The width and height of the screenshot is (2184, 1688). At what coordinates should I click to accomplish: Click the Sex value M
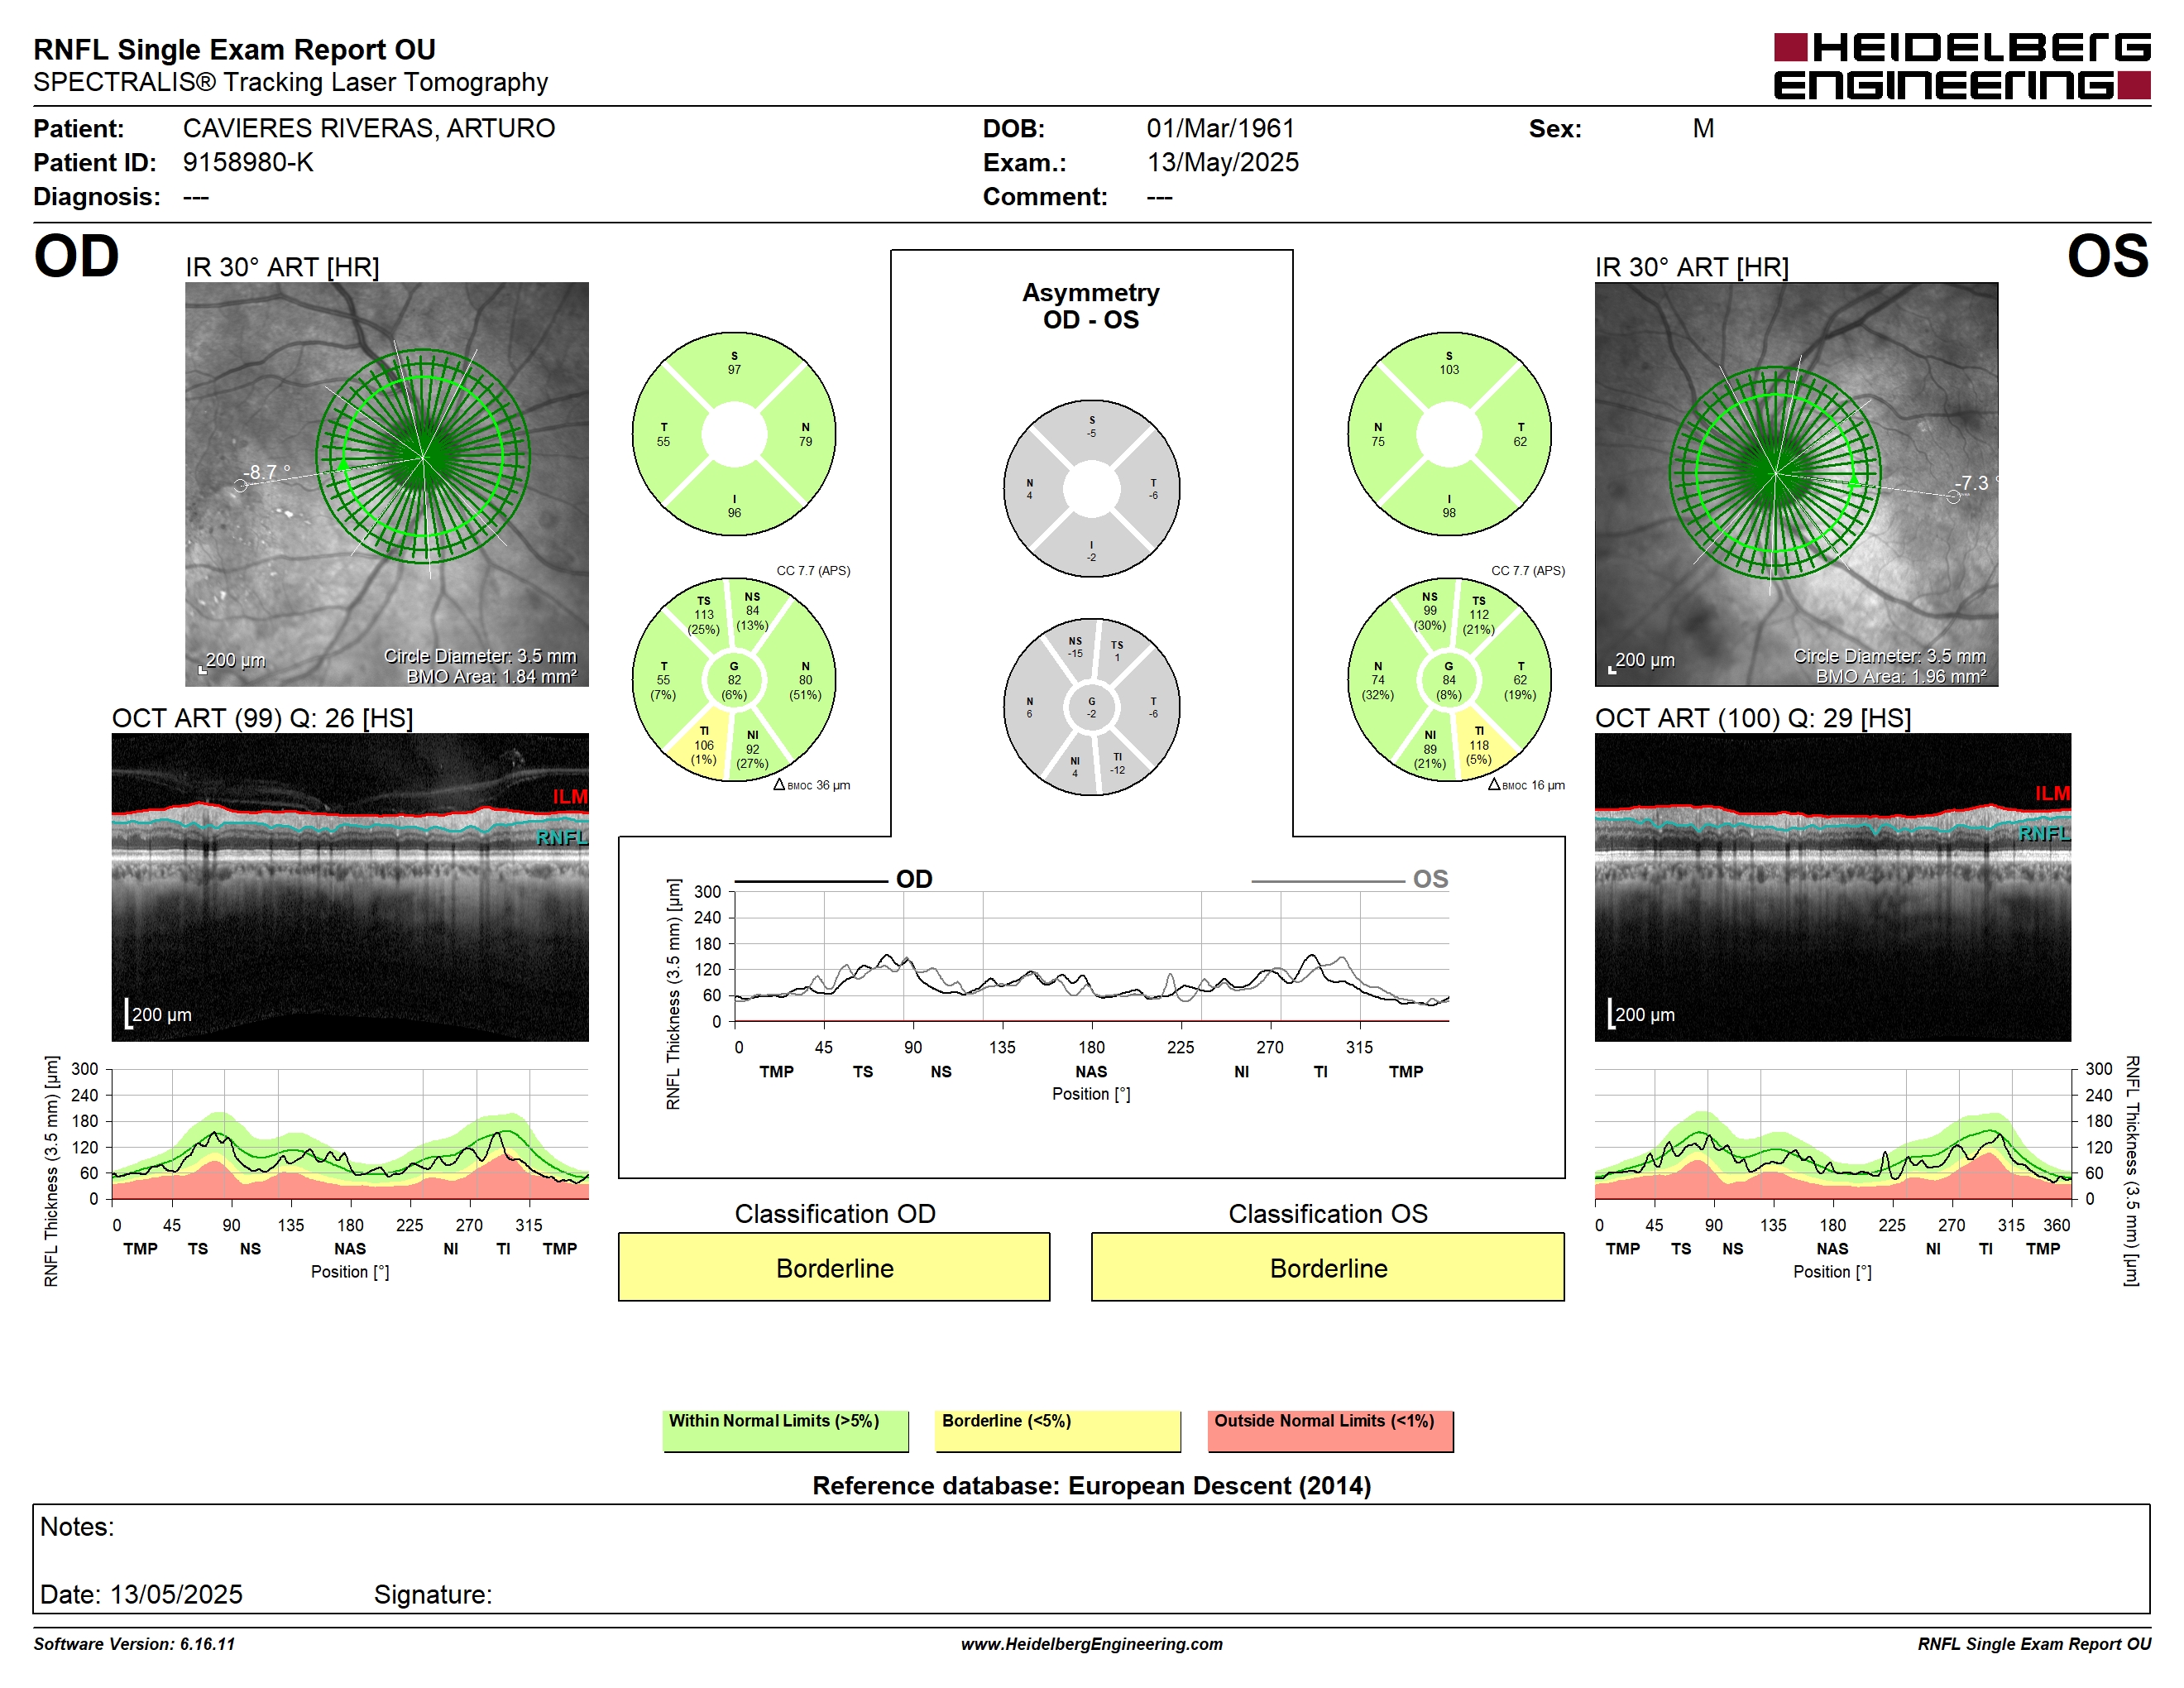point(1703,128)
